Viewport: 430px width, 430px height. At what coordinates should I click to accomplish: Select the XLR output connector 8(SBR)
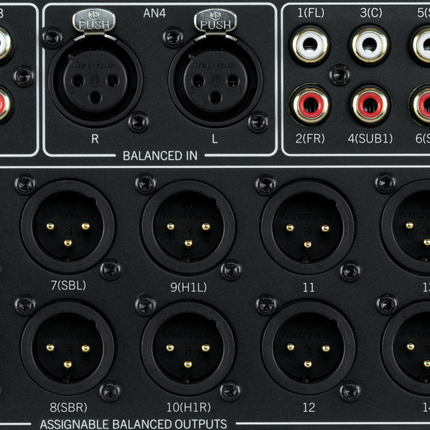click(x=68, y=348)
